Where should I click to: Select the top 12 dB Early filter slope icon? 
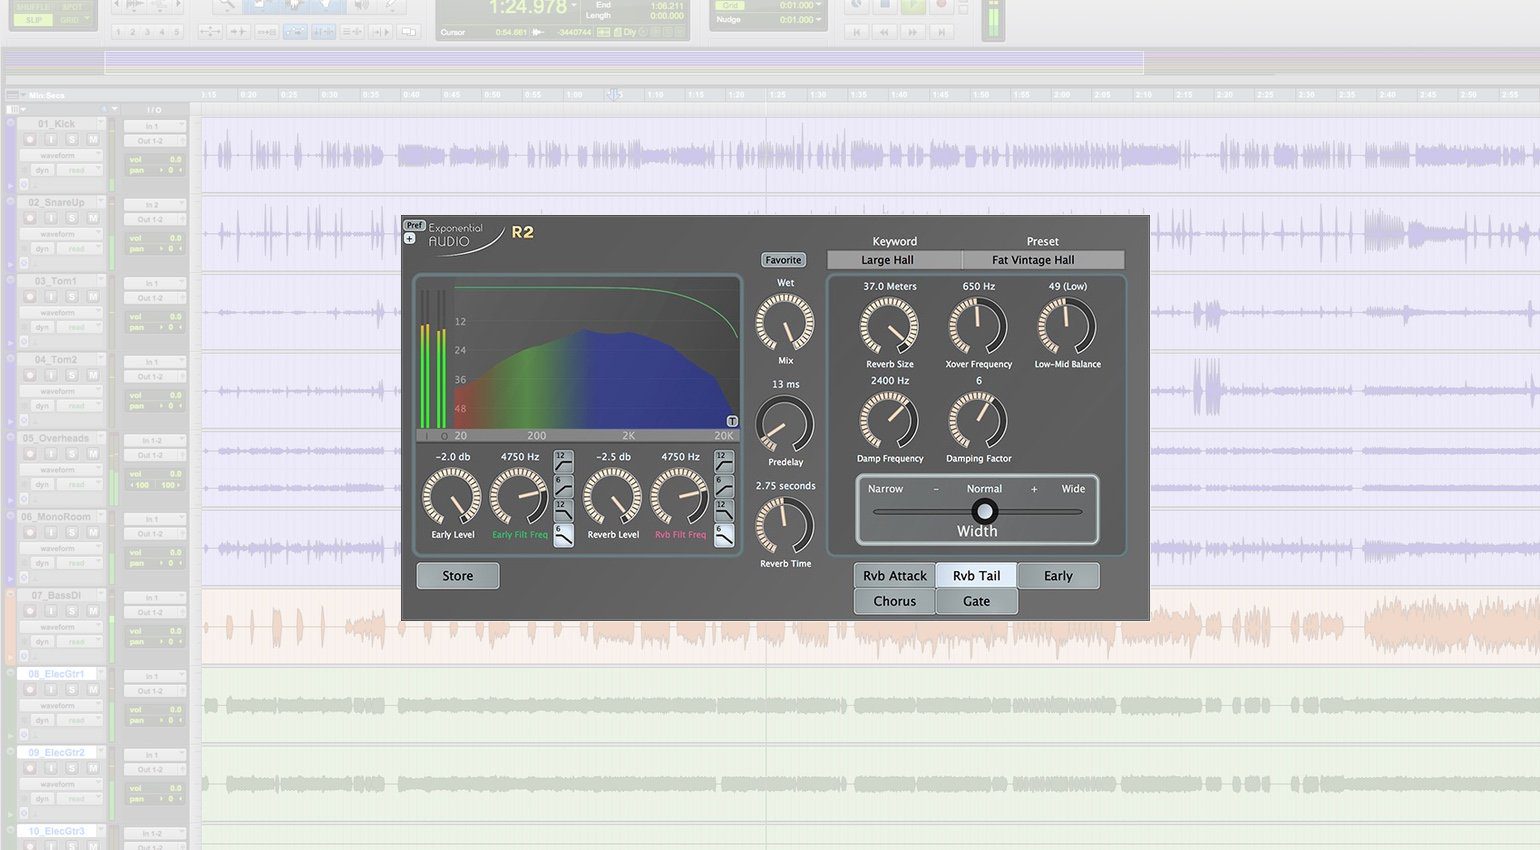[564, 461]
